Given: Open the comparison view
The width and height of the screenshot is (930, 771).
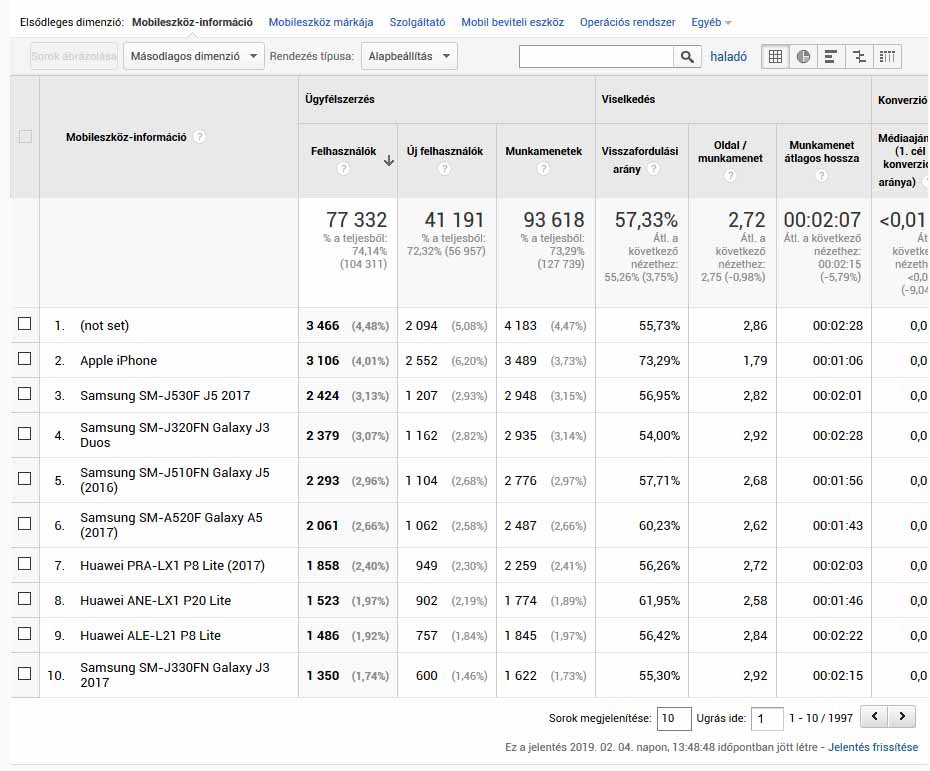Looking at the screenshot, I should point(859,57).
